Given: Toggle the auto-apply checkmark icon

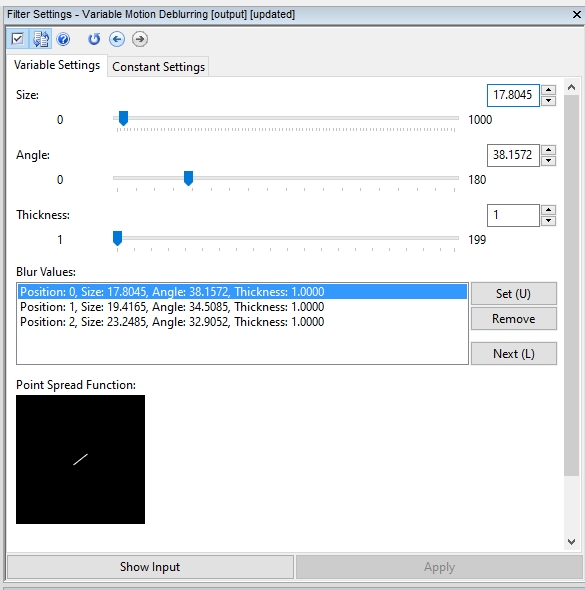Looking at the screenshot, I should [18, 39].
